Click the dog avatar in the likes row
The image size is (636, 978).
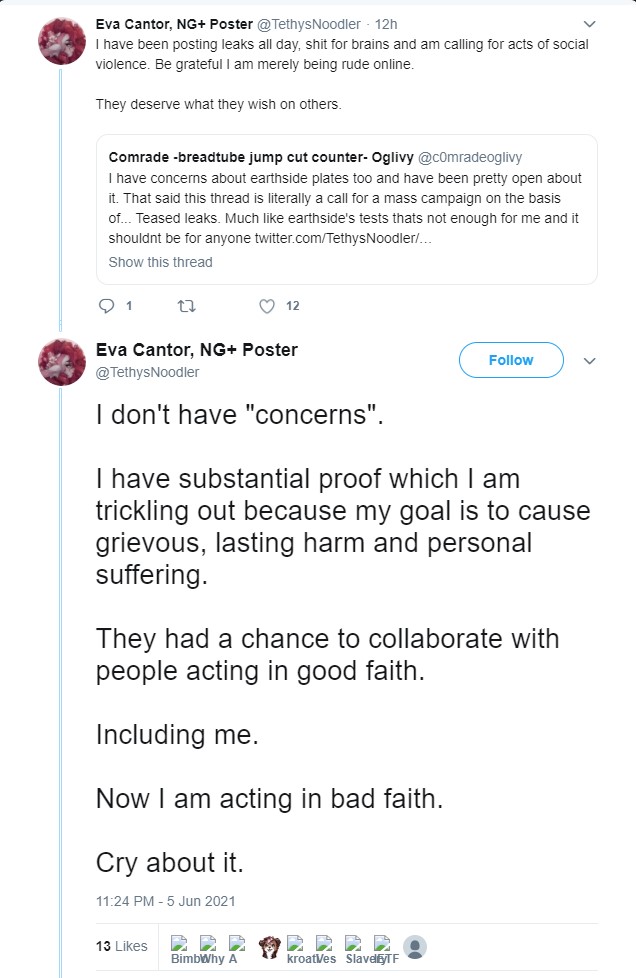pos(270,947)
